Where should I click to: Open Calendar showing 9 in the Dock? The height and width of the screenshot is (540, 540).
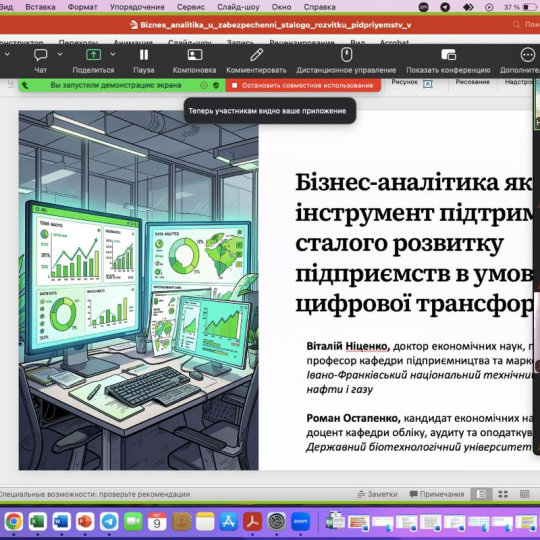157,521
